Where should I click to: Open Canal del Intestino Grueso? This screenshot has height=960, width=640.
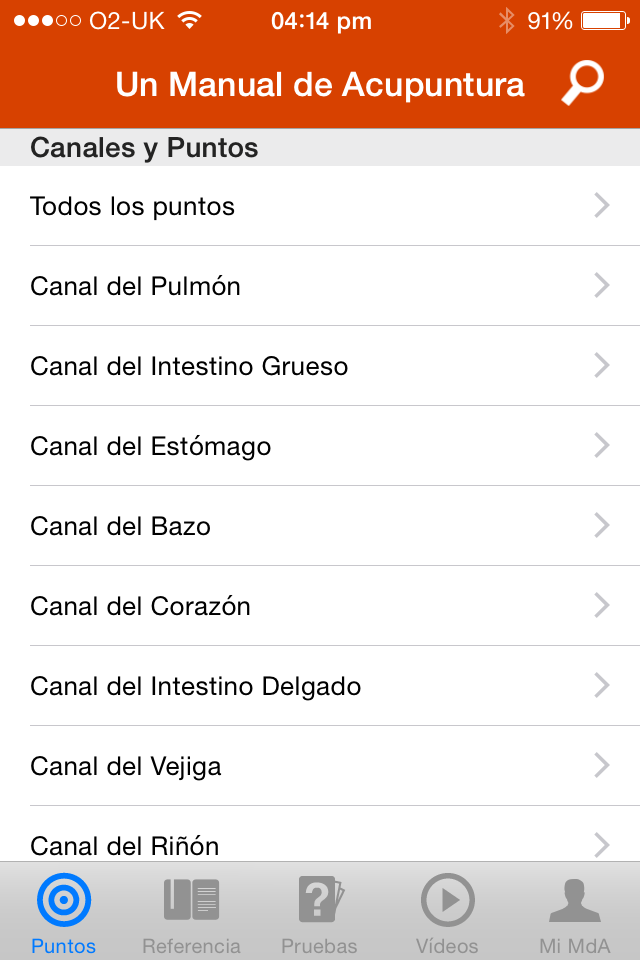(x=320, y=366)
